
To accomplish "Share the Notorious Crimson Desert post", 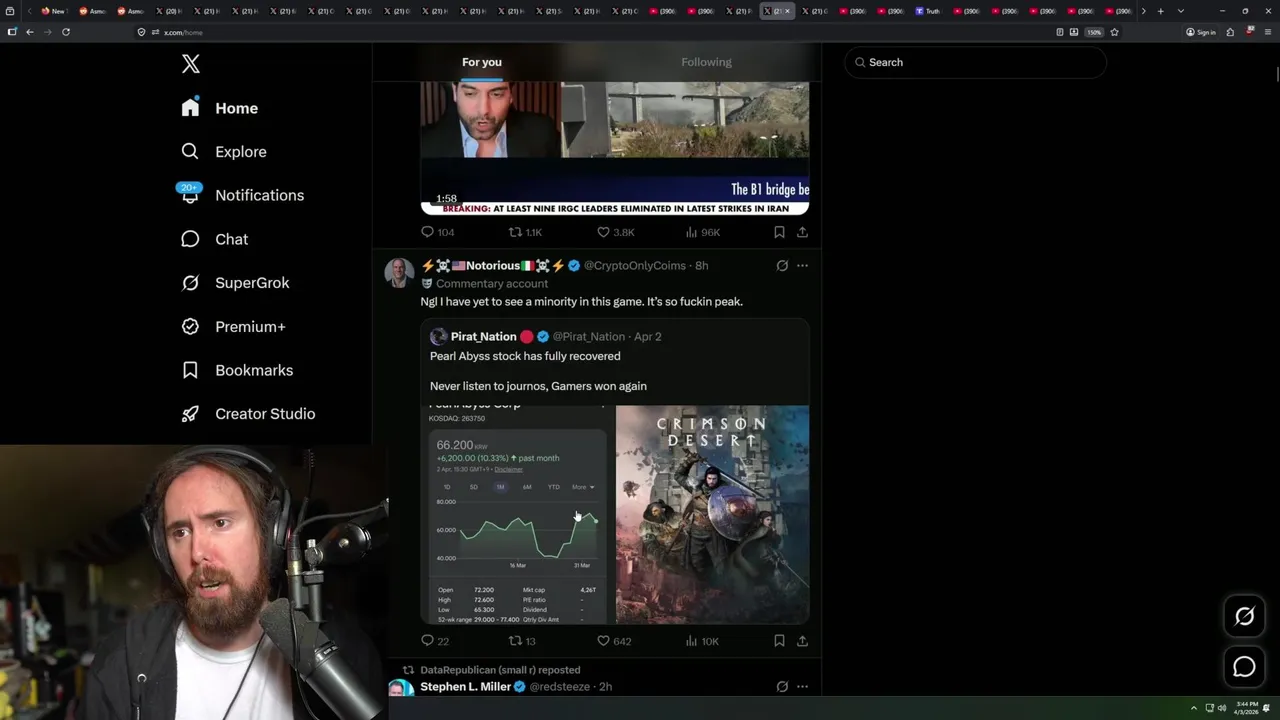I will 802,641.
